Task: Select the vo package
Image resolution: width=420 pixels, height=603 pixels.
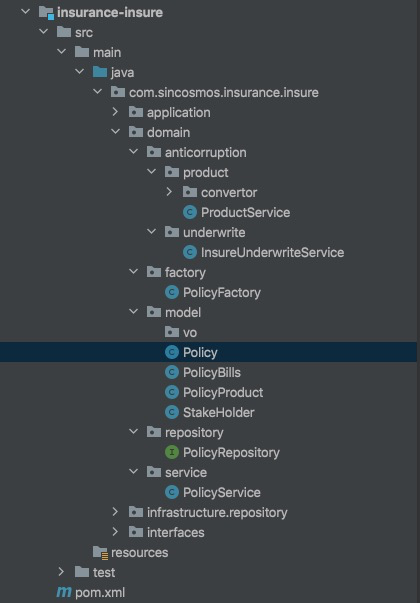Action: coord(190,332)
